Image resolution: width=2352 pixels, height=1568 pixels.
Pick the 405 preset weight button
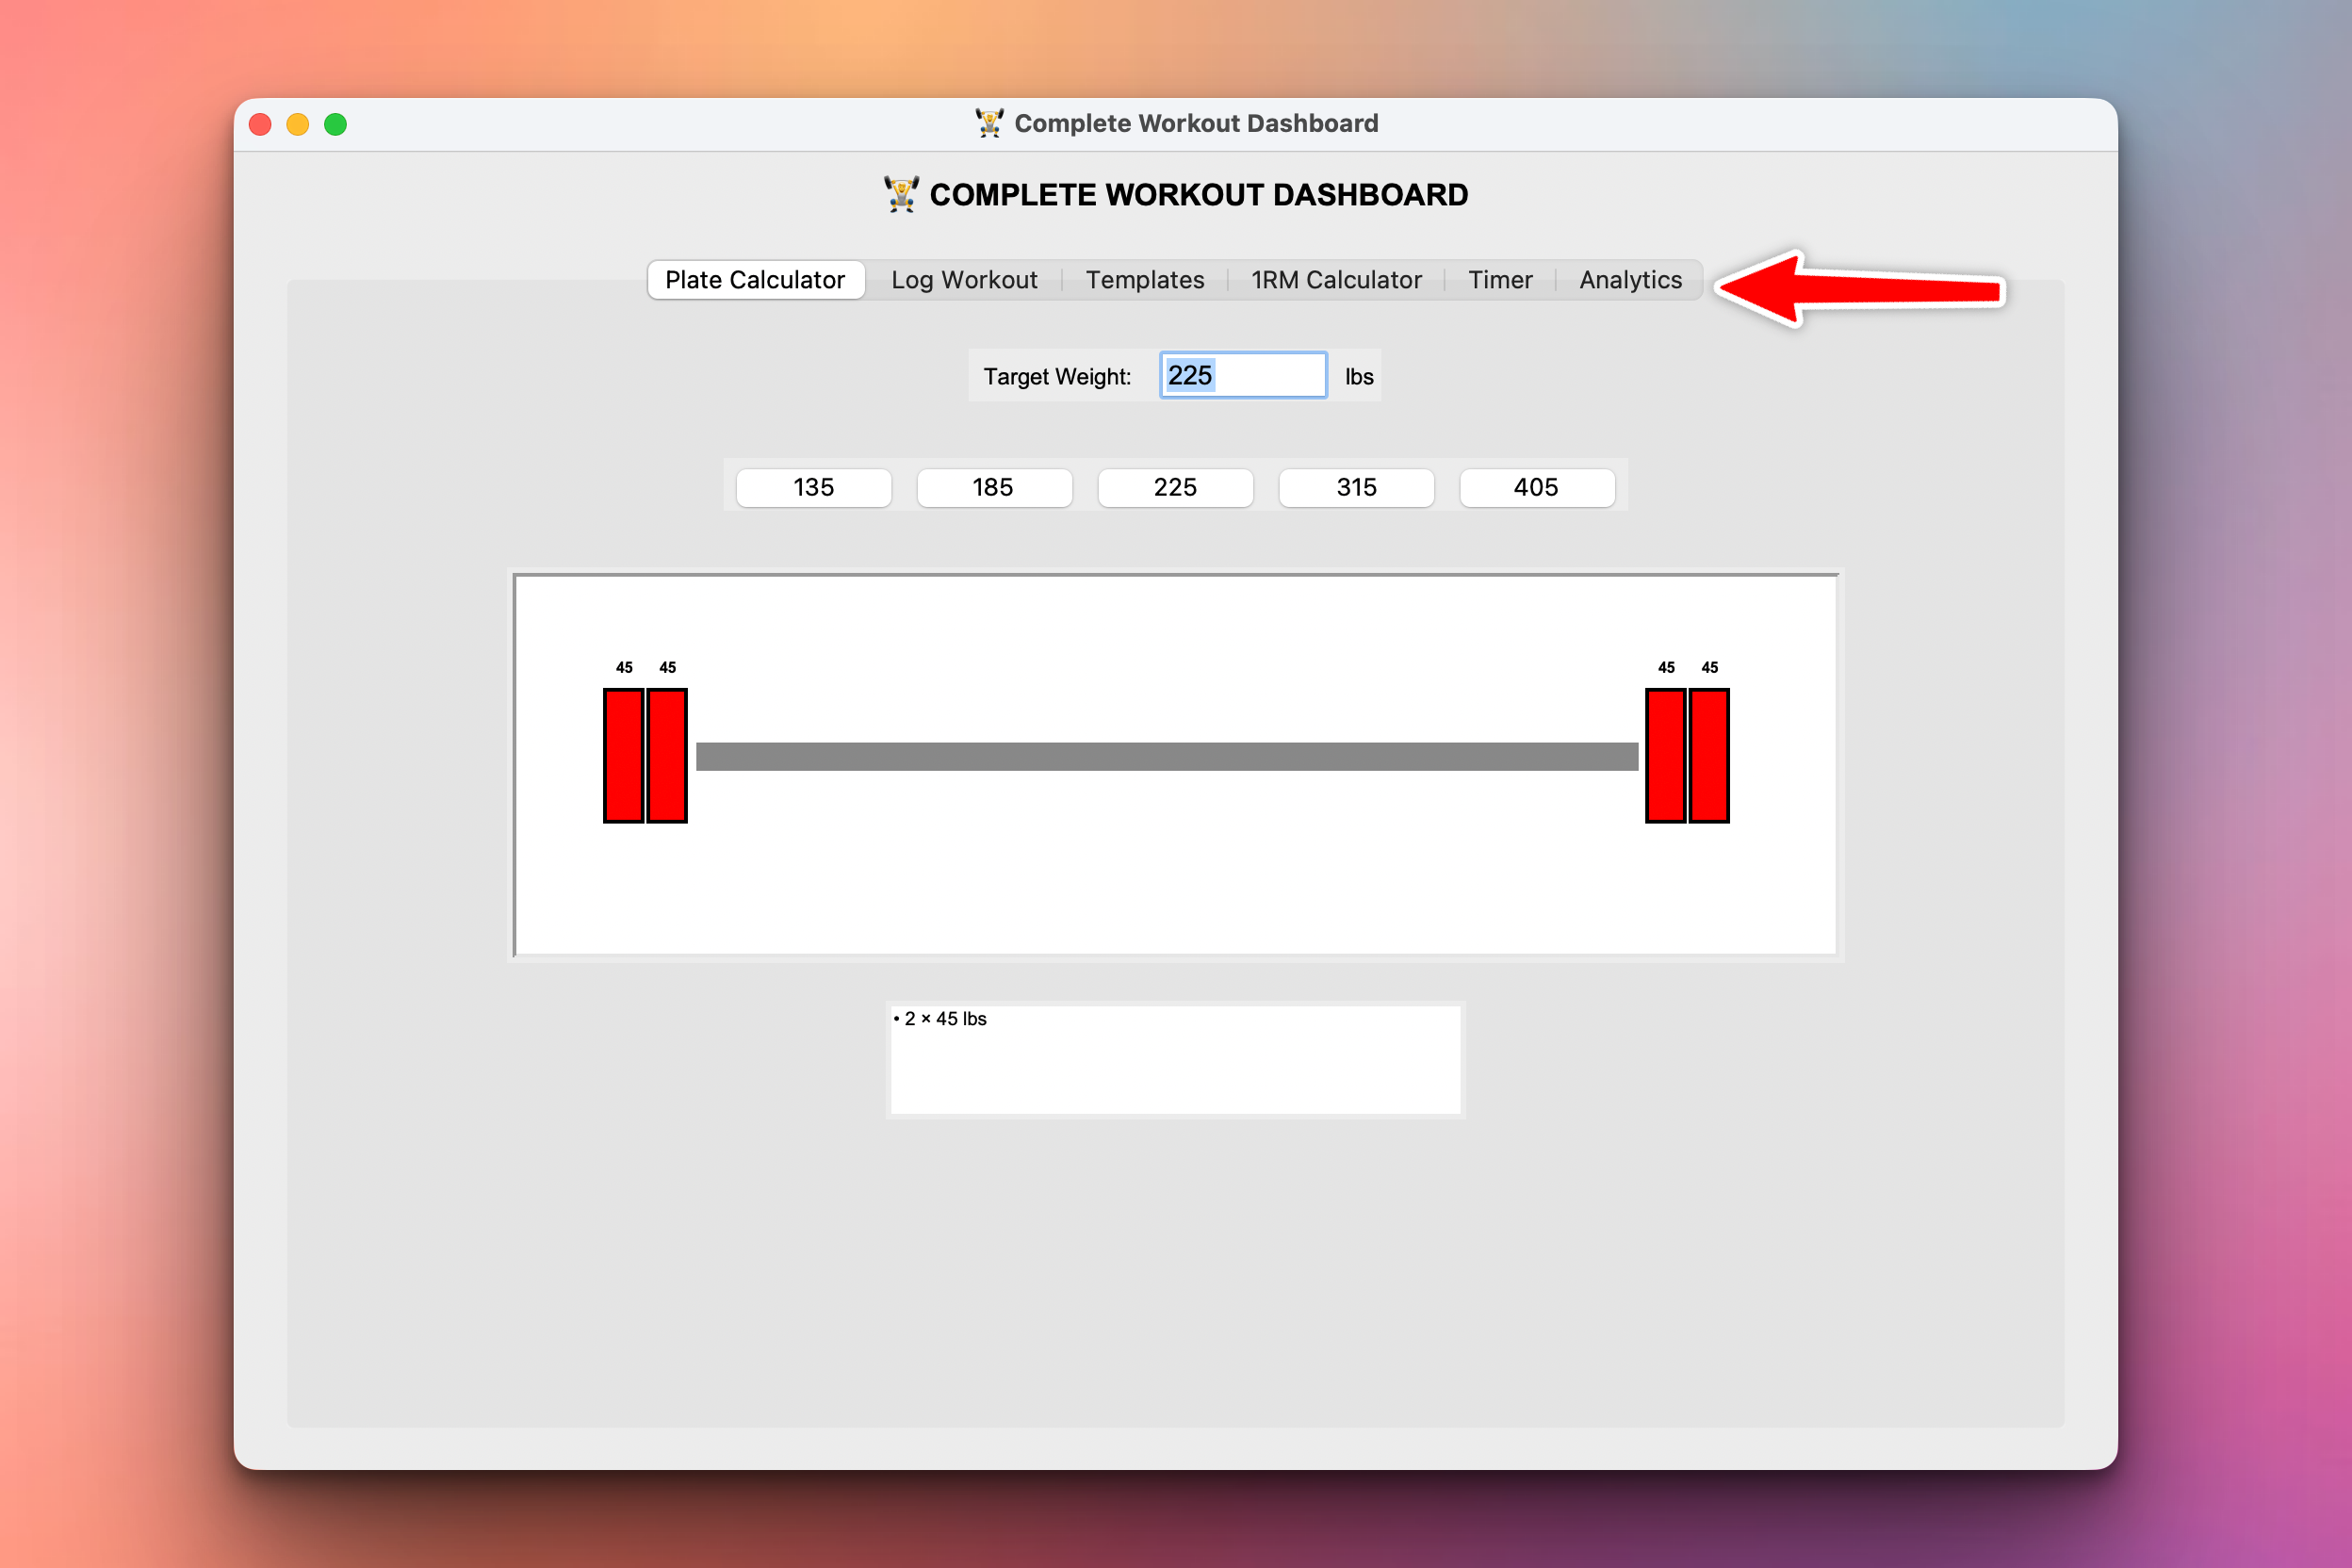(1537, 488)
